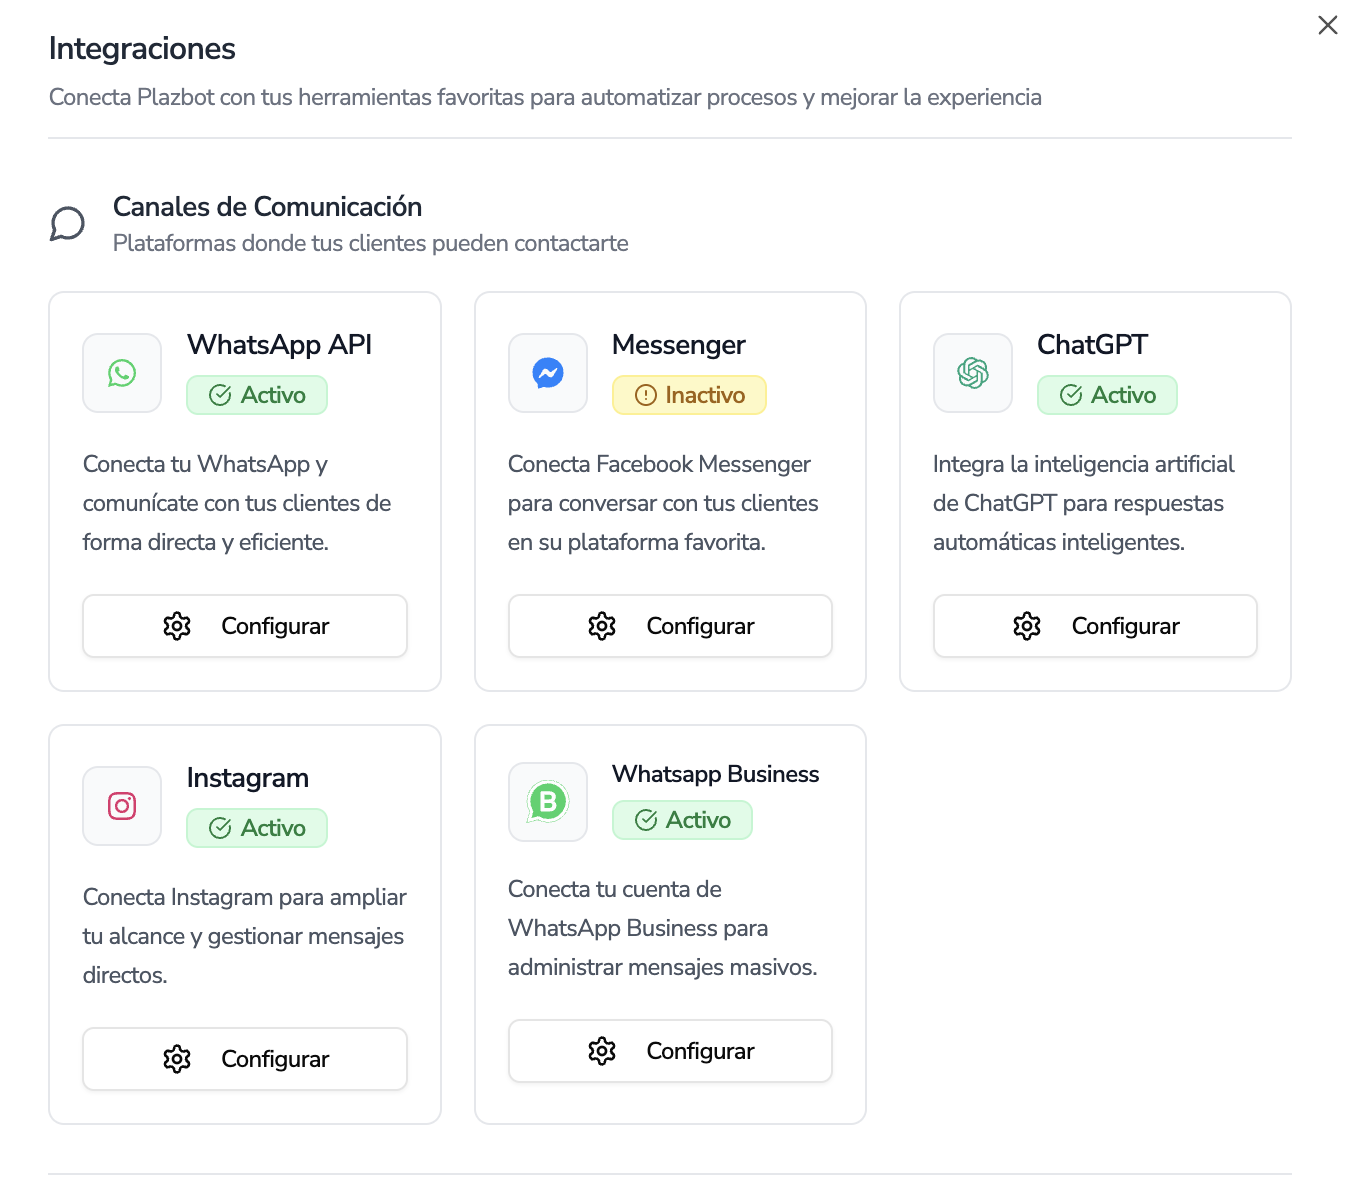Click the WhatsApp API logo icon
Viewport: 1352px width, 1190px height.
tap(122, 373)
